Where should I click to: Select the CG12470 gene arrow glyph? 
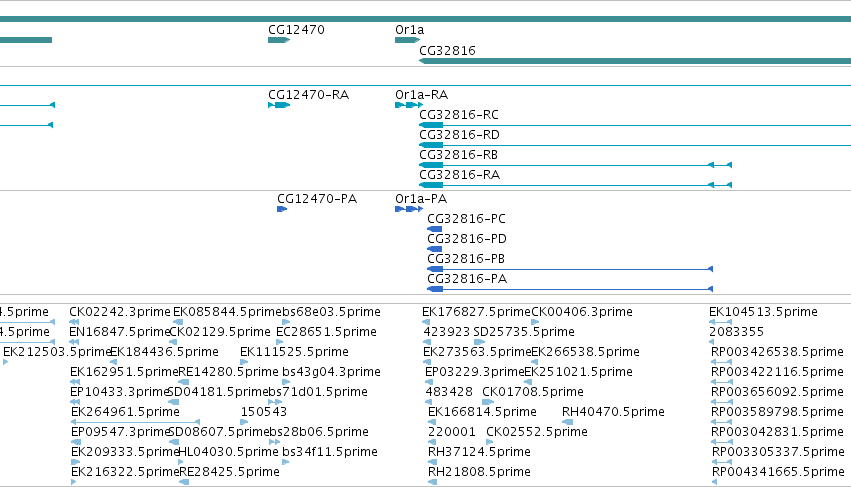coord(279,40)
